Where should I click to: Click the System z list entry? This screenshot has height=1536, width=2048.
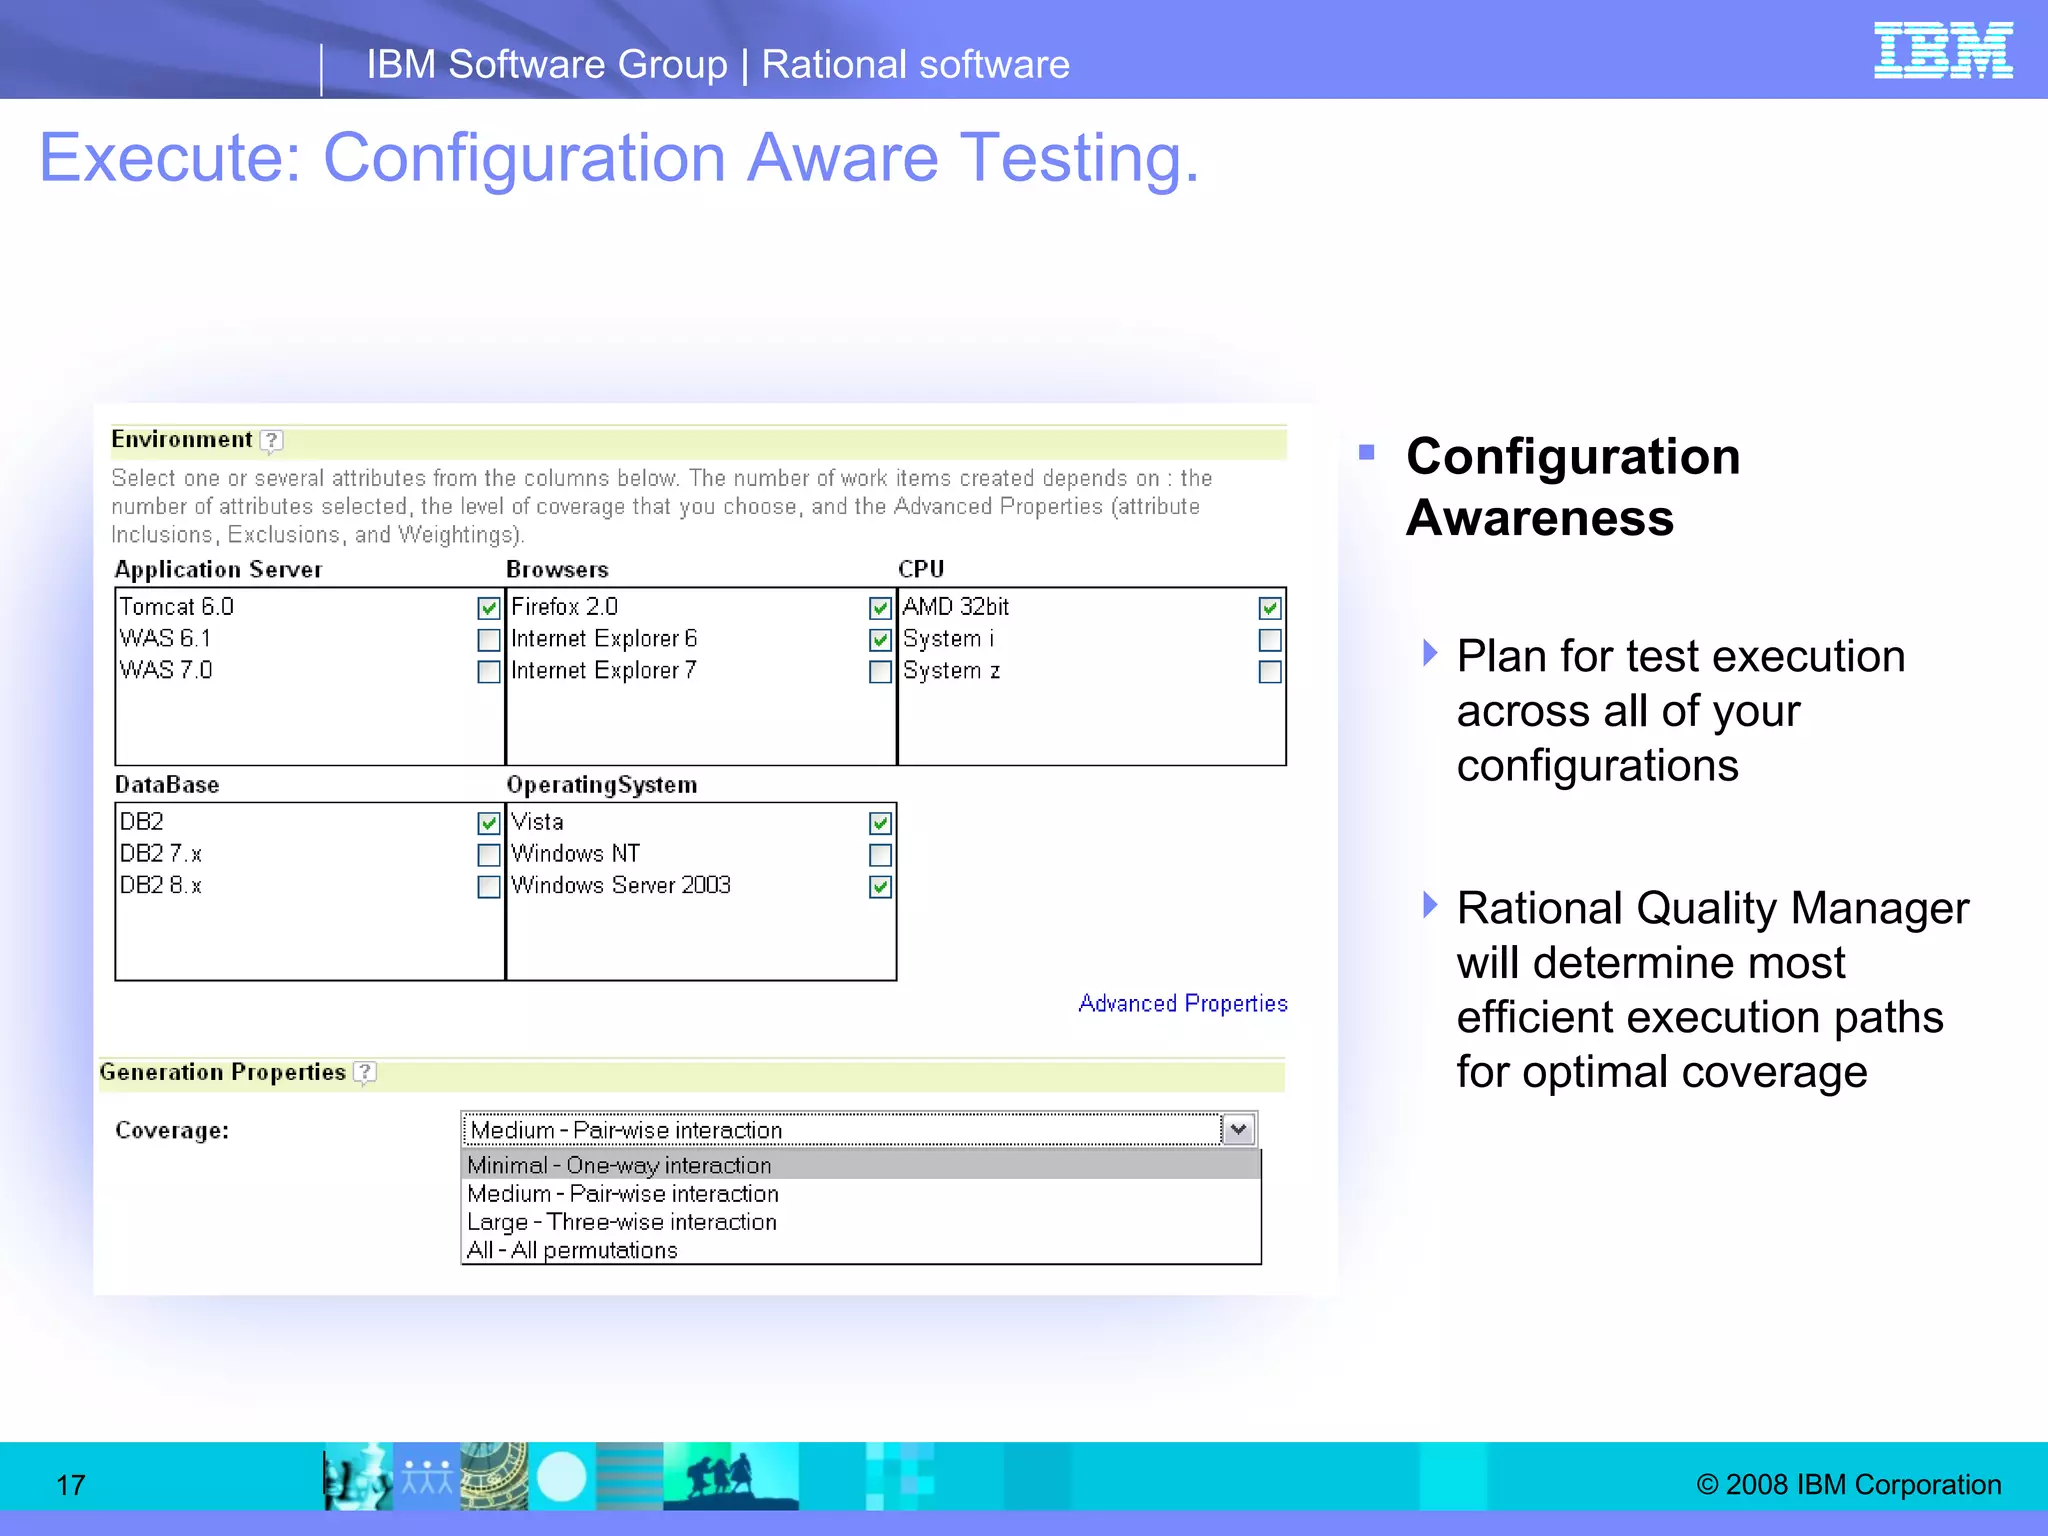tap(952, 670)
